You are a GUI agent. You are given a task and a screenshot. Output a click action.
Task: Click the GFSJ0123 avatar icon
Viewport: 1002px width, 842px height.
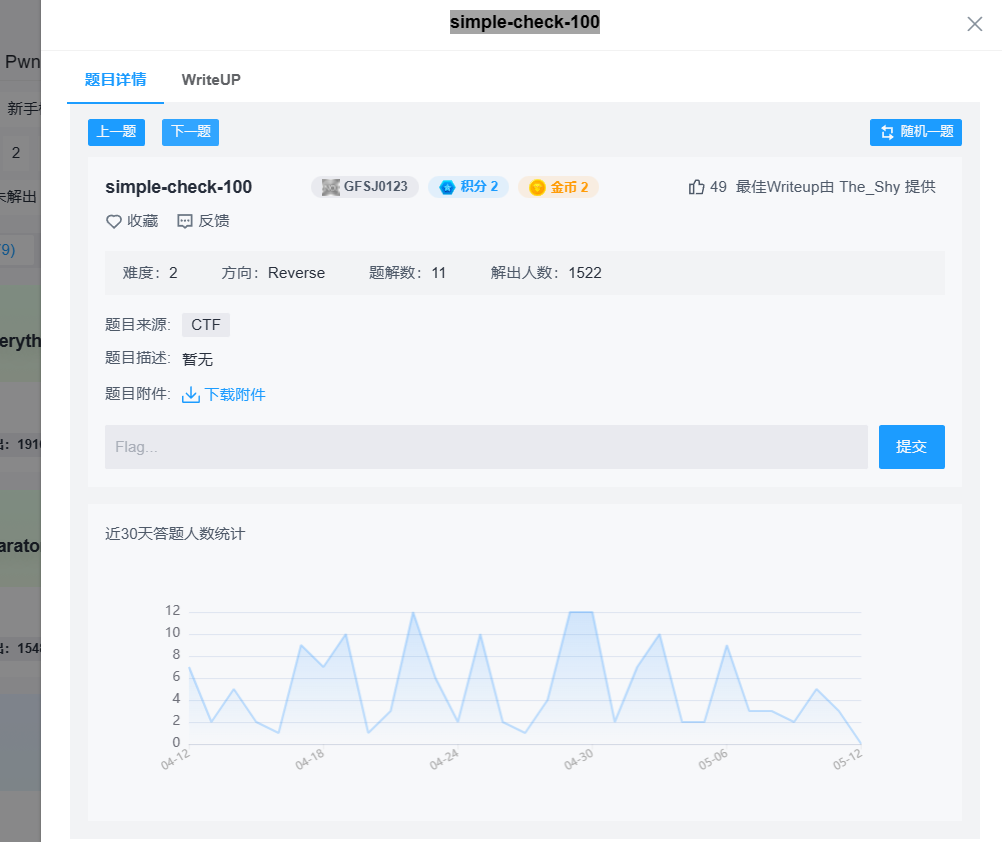click(x=331, y=187)
